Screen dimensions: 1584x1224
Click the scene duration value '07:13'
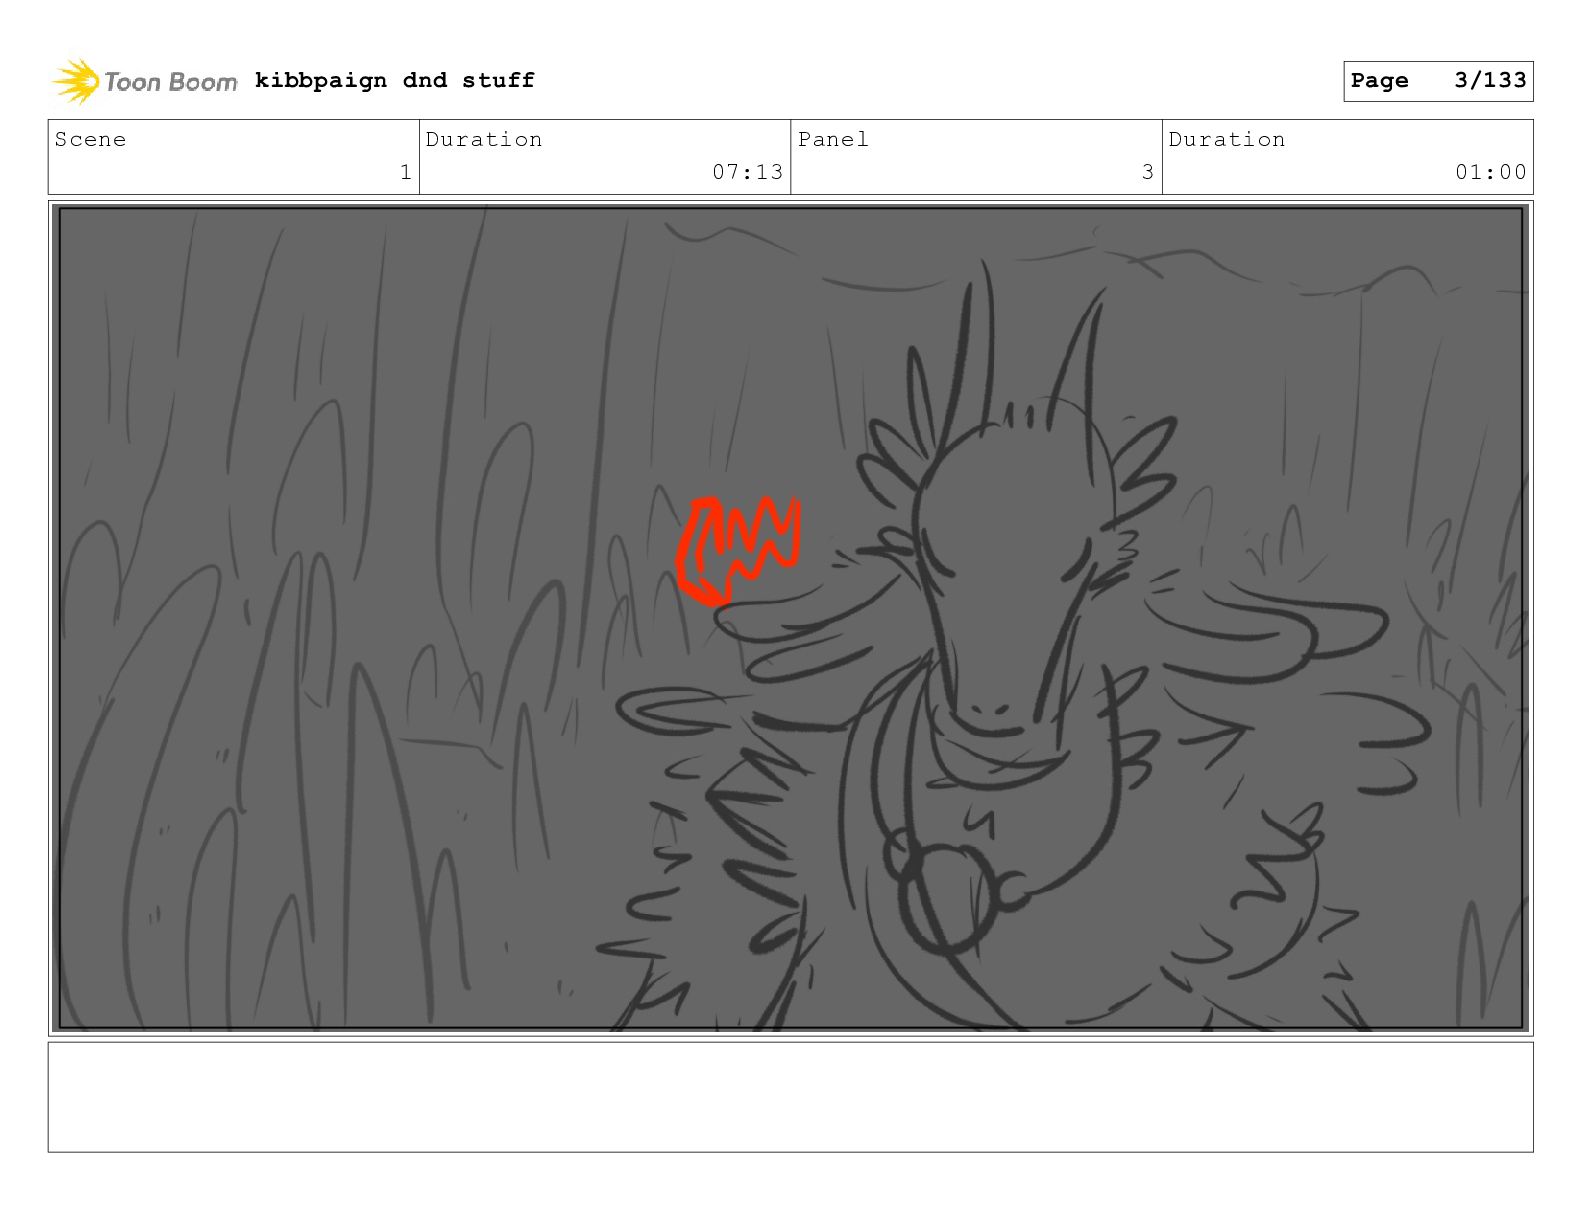tap(747, 172)
